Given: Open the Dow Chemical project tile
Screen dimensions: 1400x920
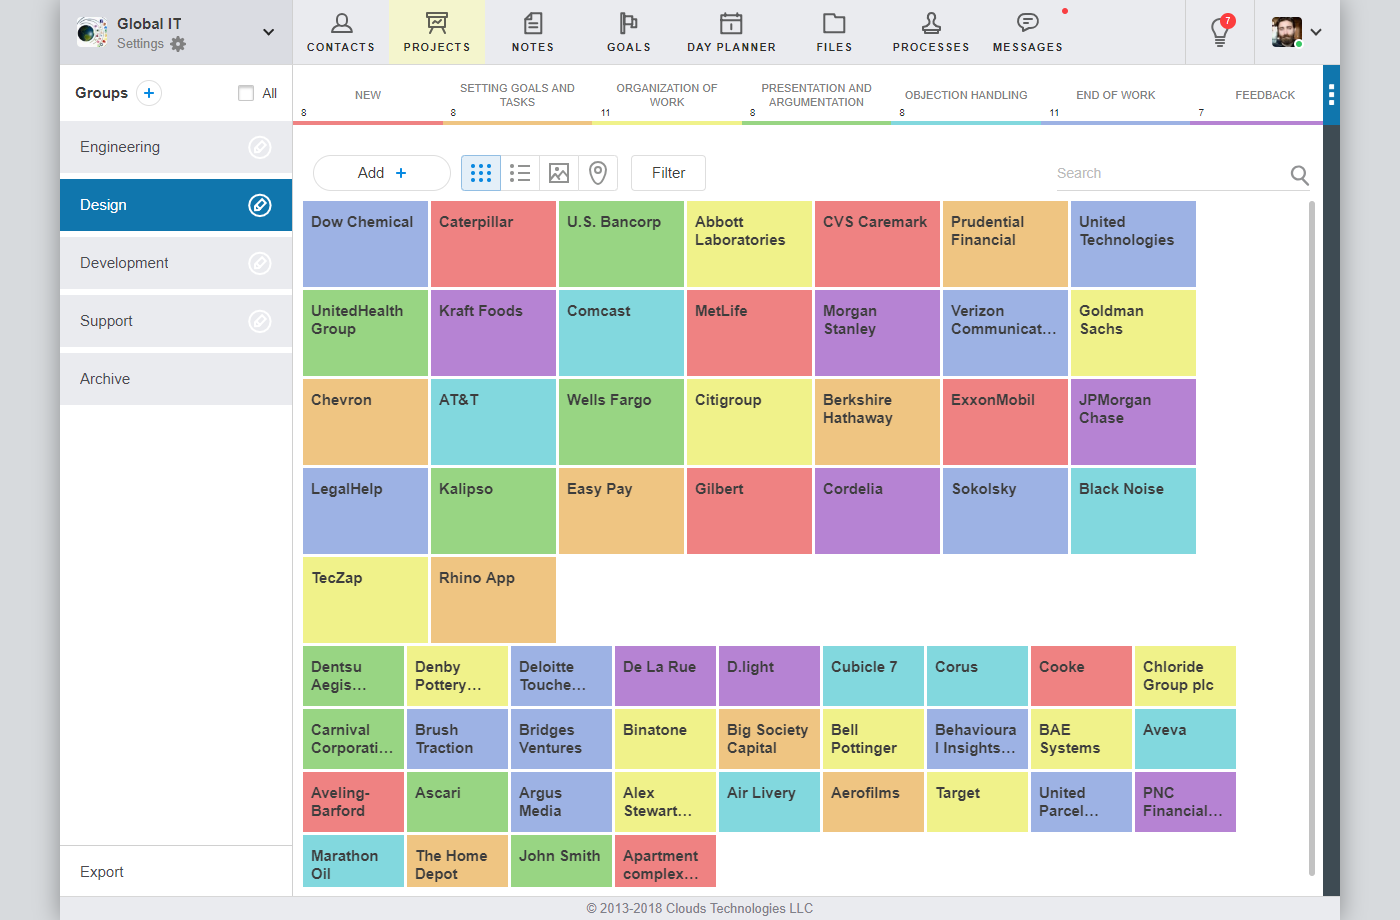Looking at the screenshot, I should tap(366, 244).
